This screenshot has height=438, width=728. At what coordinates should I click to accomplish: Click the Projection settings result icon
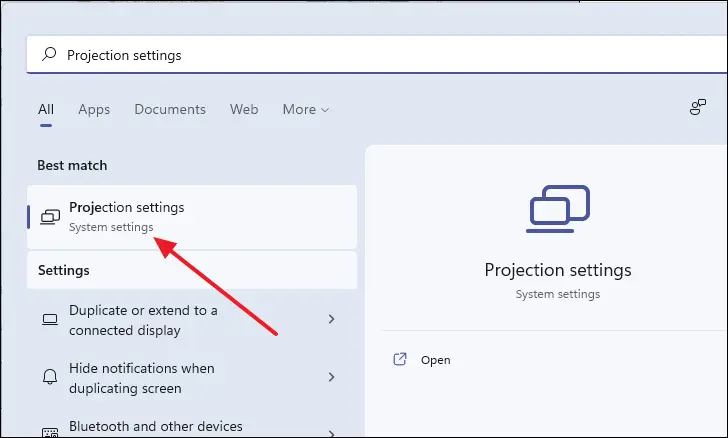click(50, 217)
